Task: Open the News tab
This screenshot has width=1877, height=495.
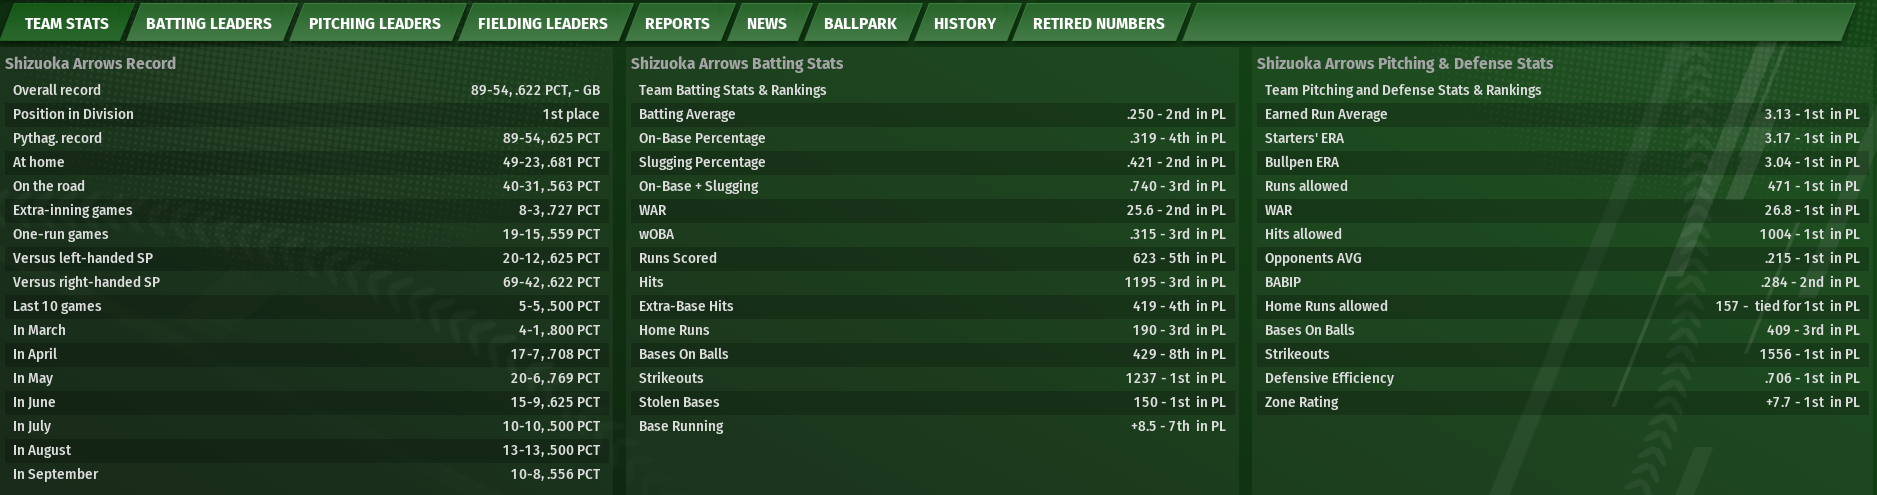Action: click(766, 23)
